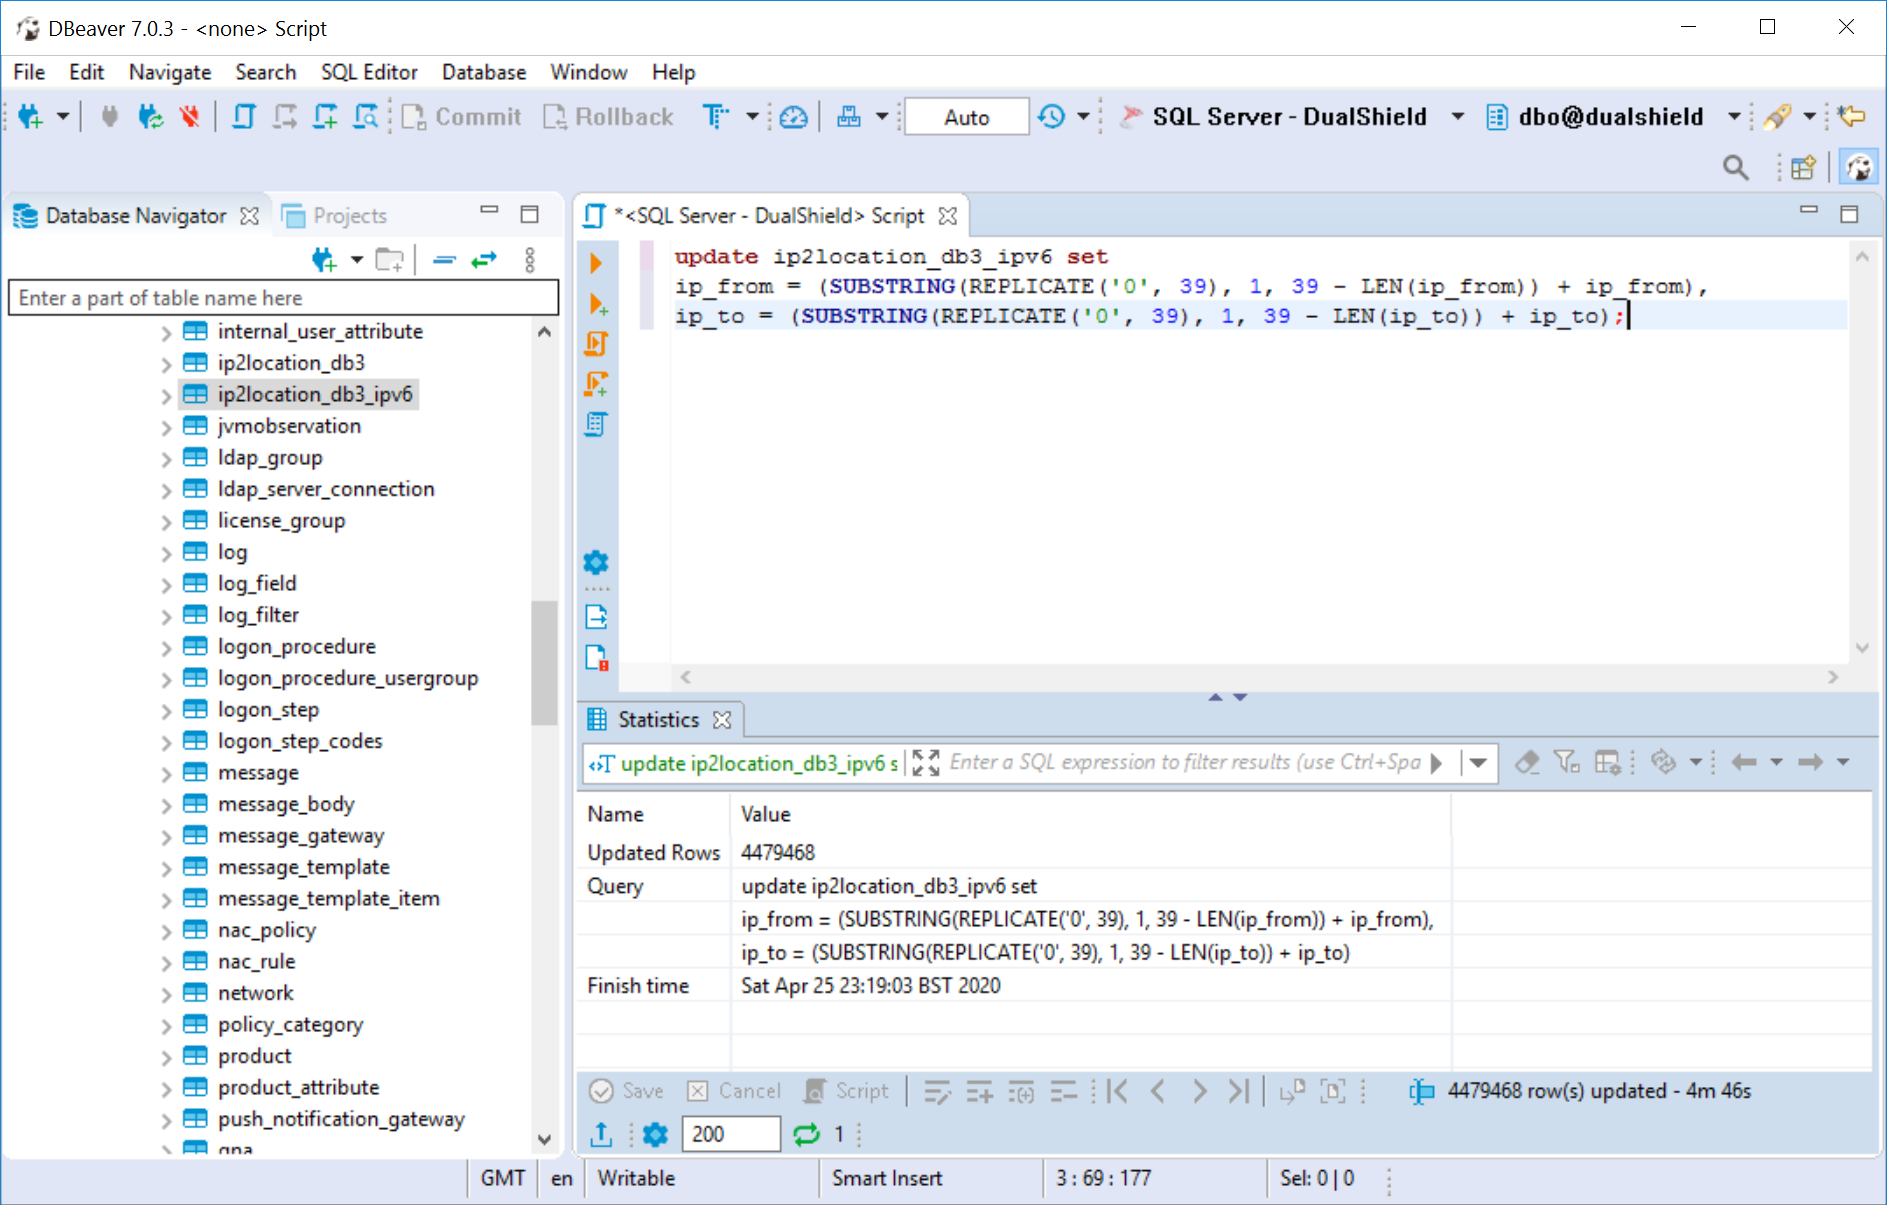
Task: Click the Rollback button
Action: [x=609, y=117]
